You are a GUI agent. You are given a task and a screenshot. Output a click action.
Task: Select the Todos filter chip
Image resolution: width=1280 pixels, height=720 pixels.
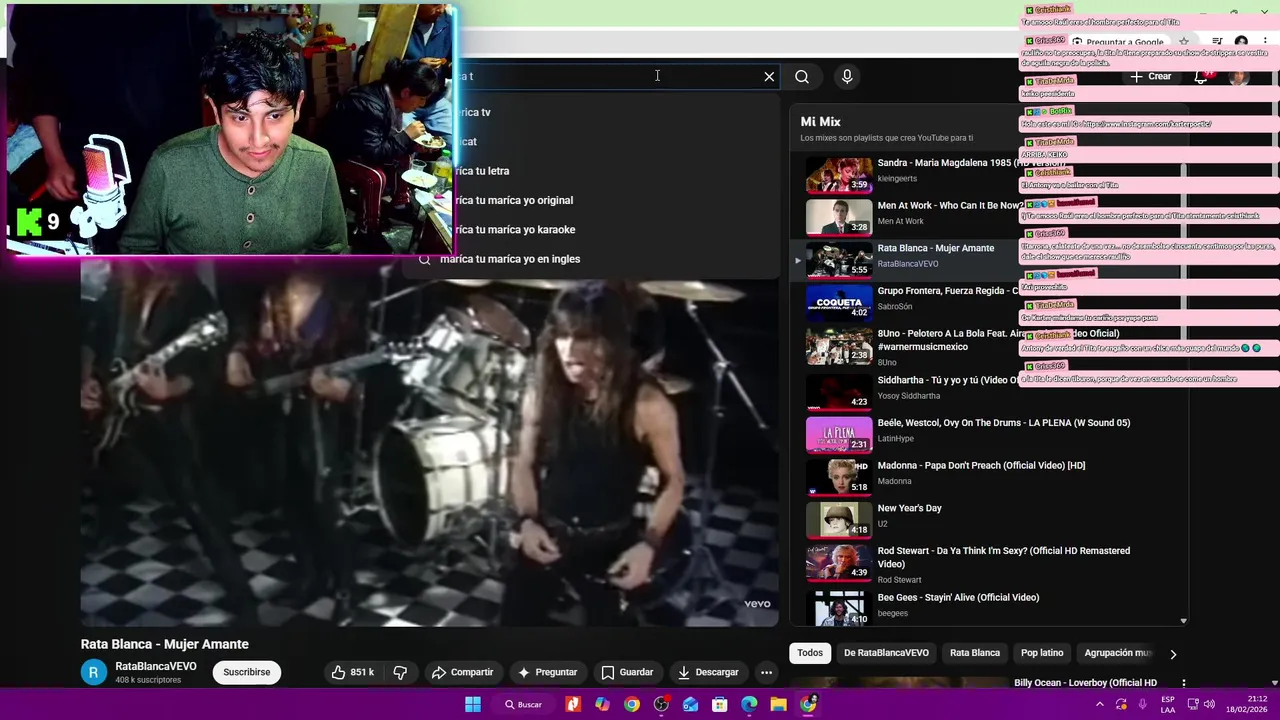tap(810, 653)
